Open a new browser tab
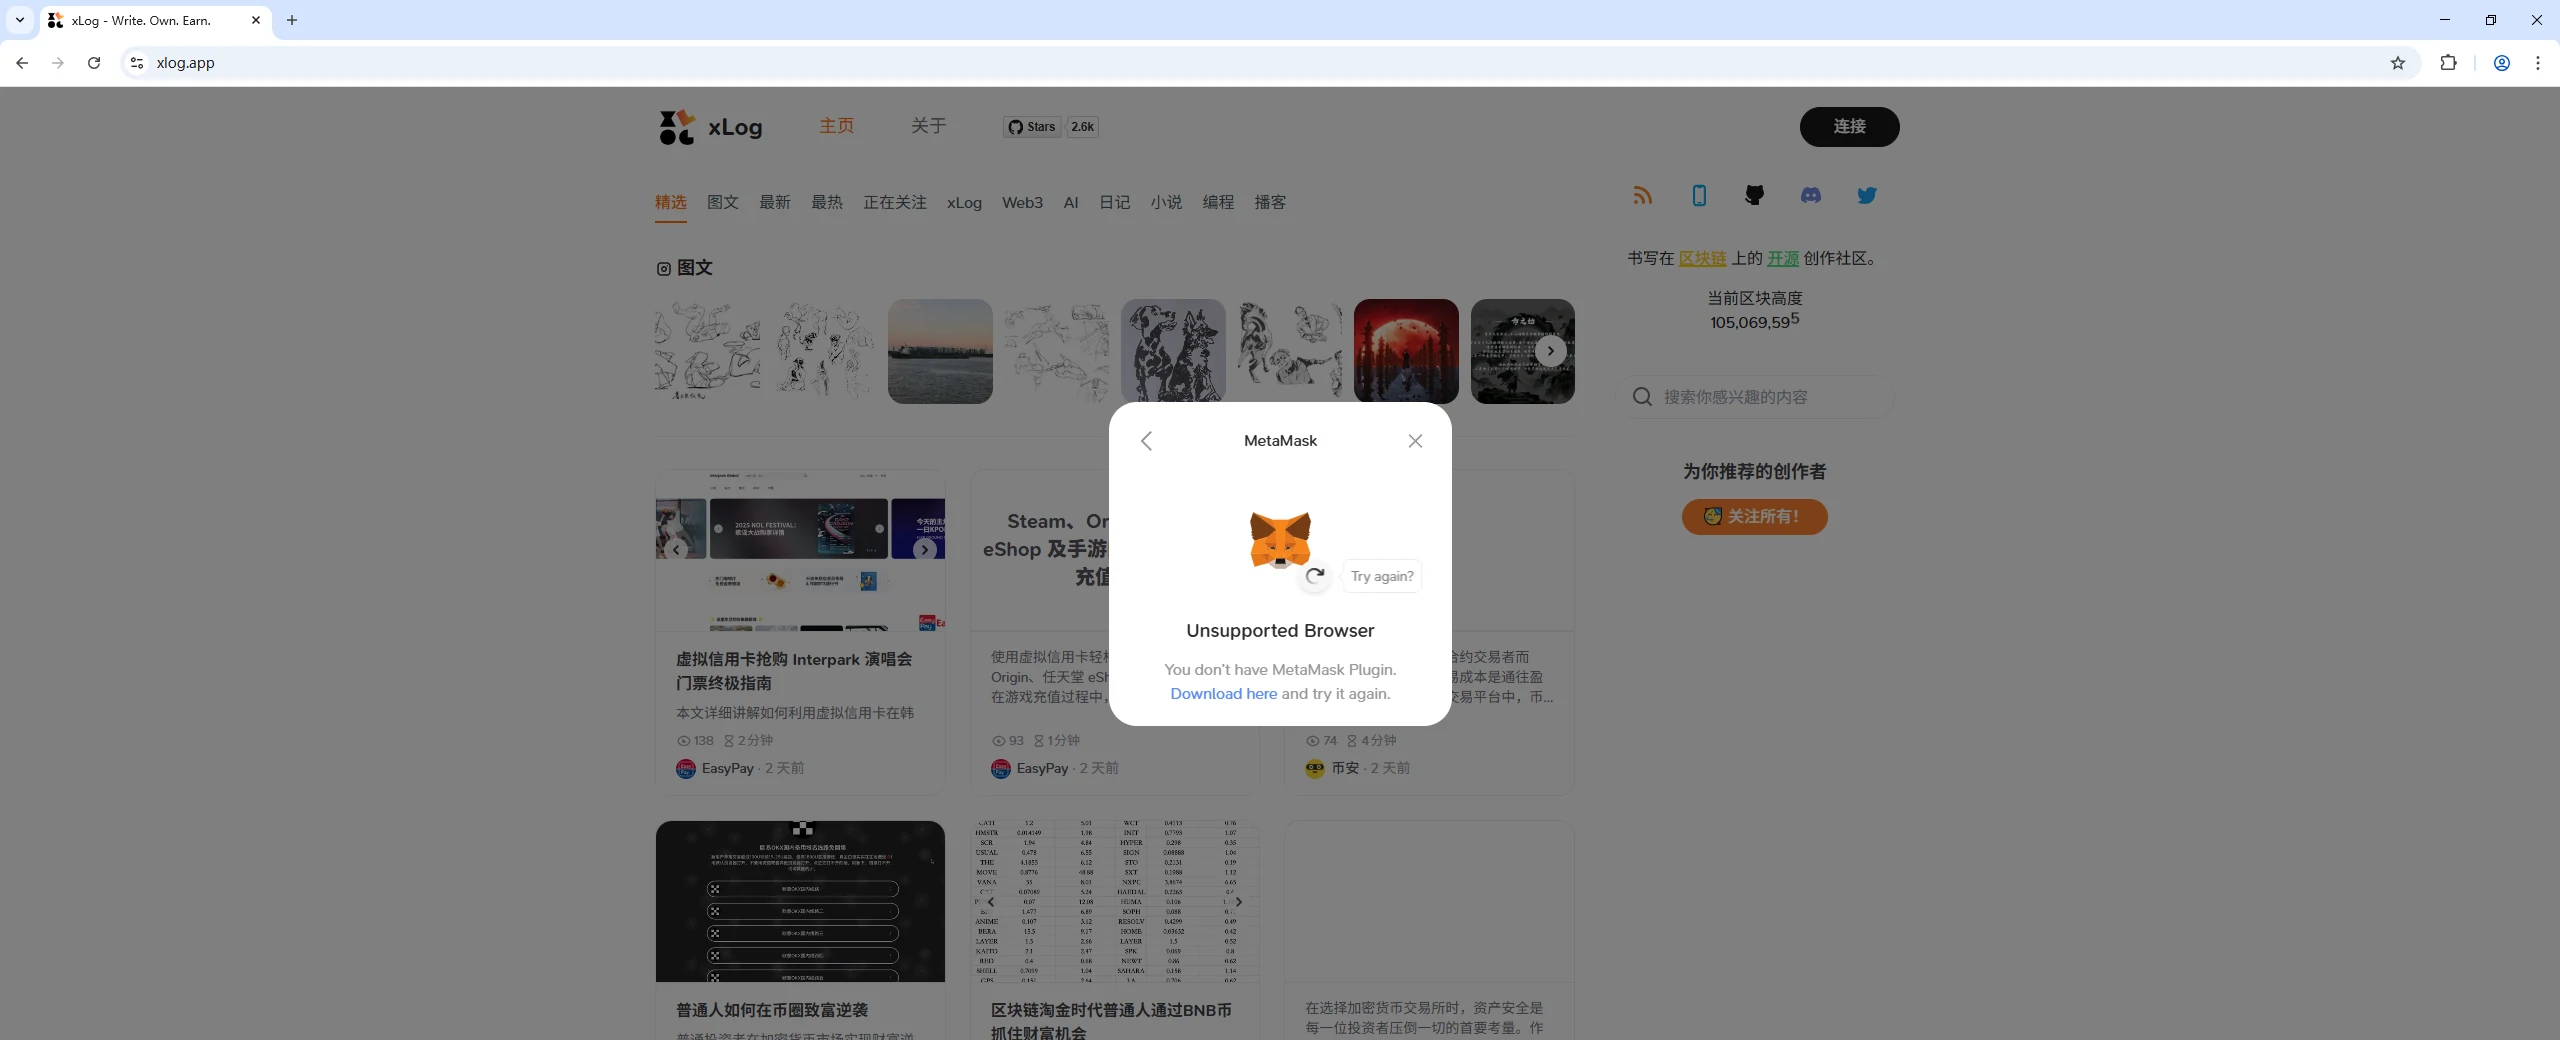This screenshot has height=1040, width=2560. coord(292,20)
